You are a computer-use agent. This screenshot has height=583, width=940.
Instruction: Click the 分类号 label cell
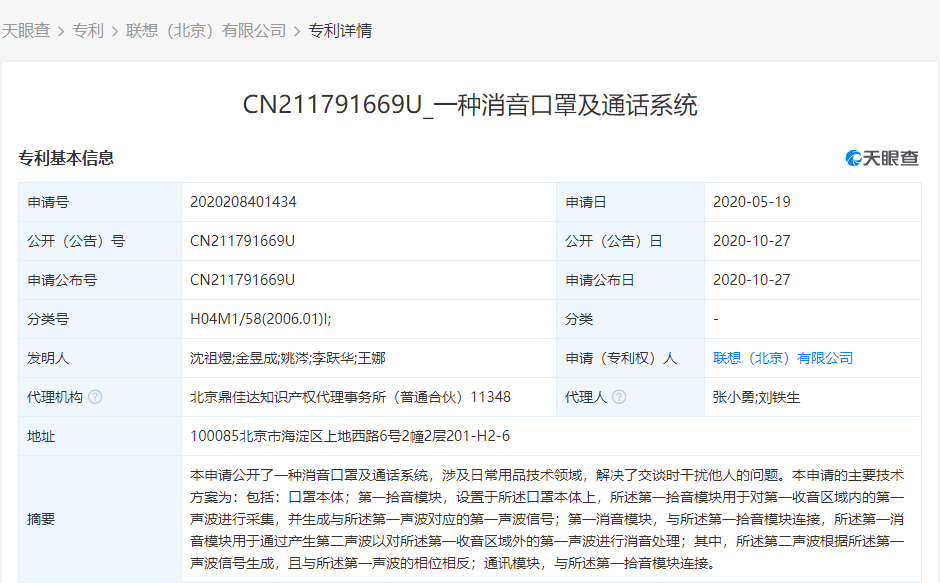coord(100,319)
